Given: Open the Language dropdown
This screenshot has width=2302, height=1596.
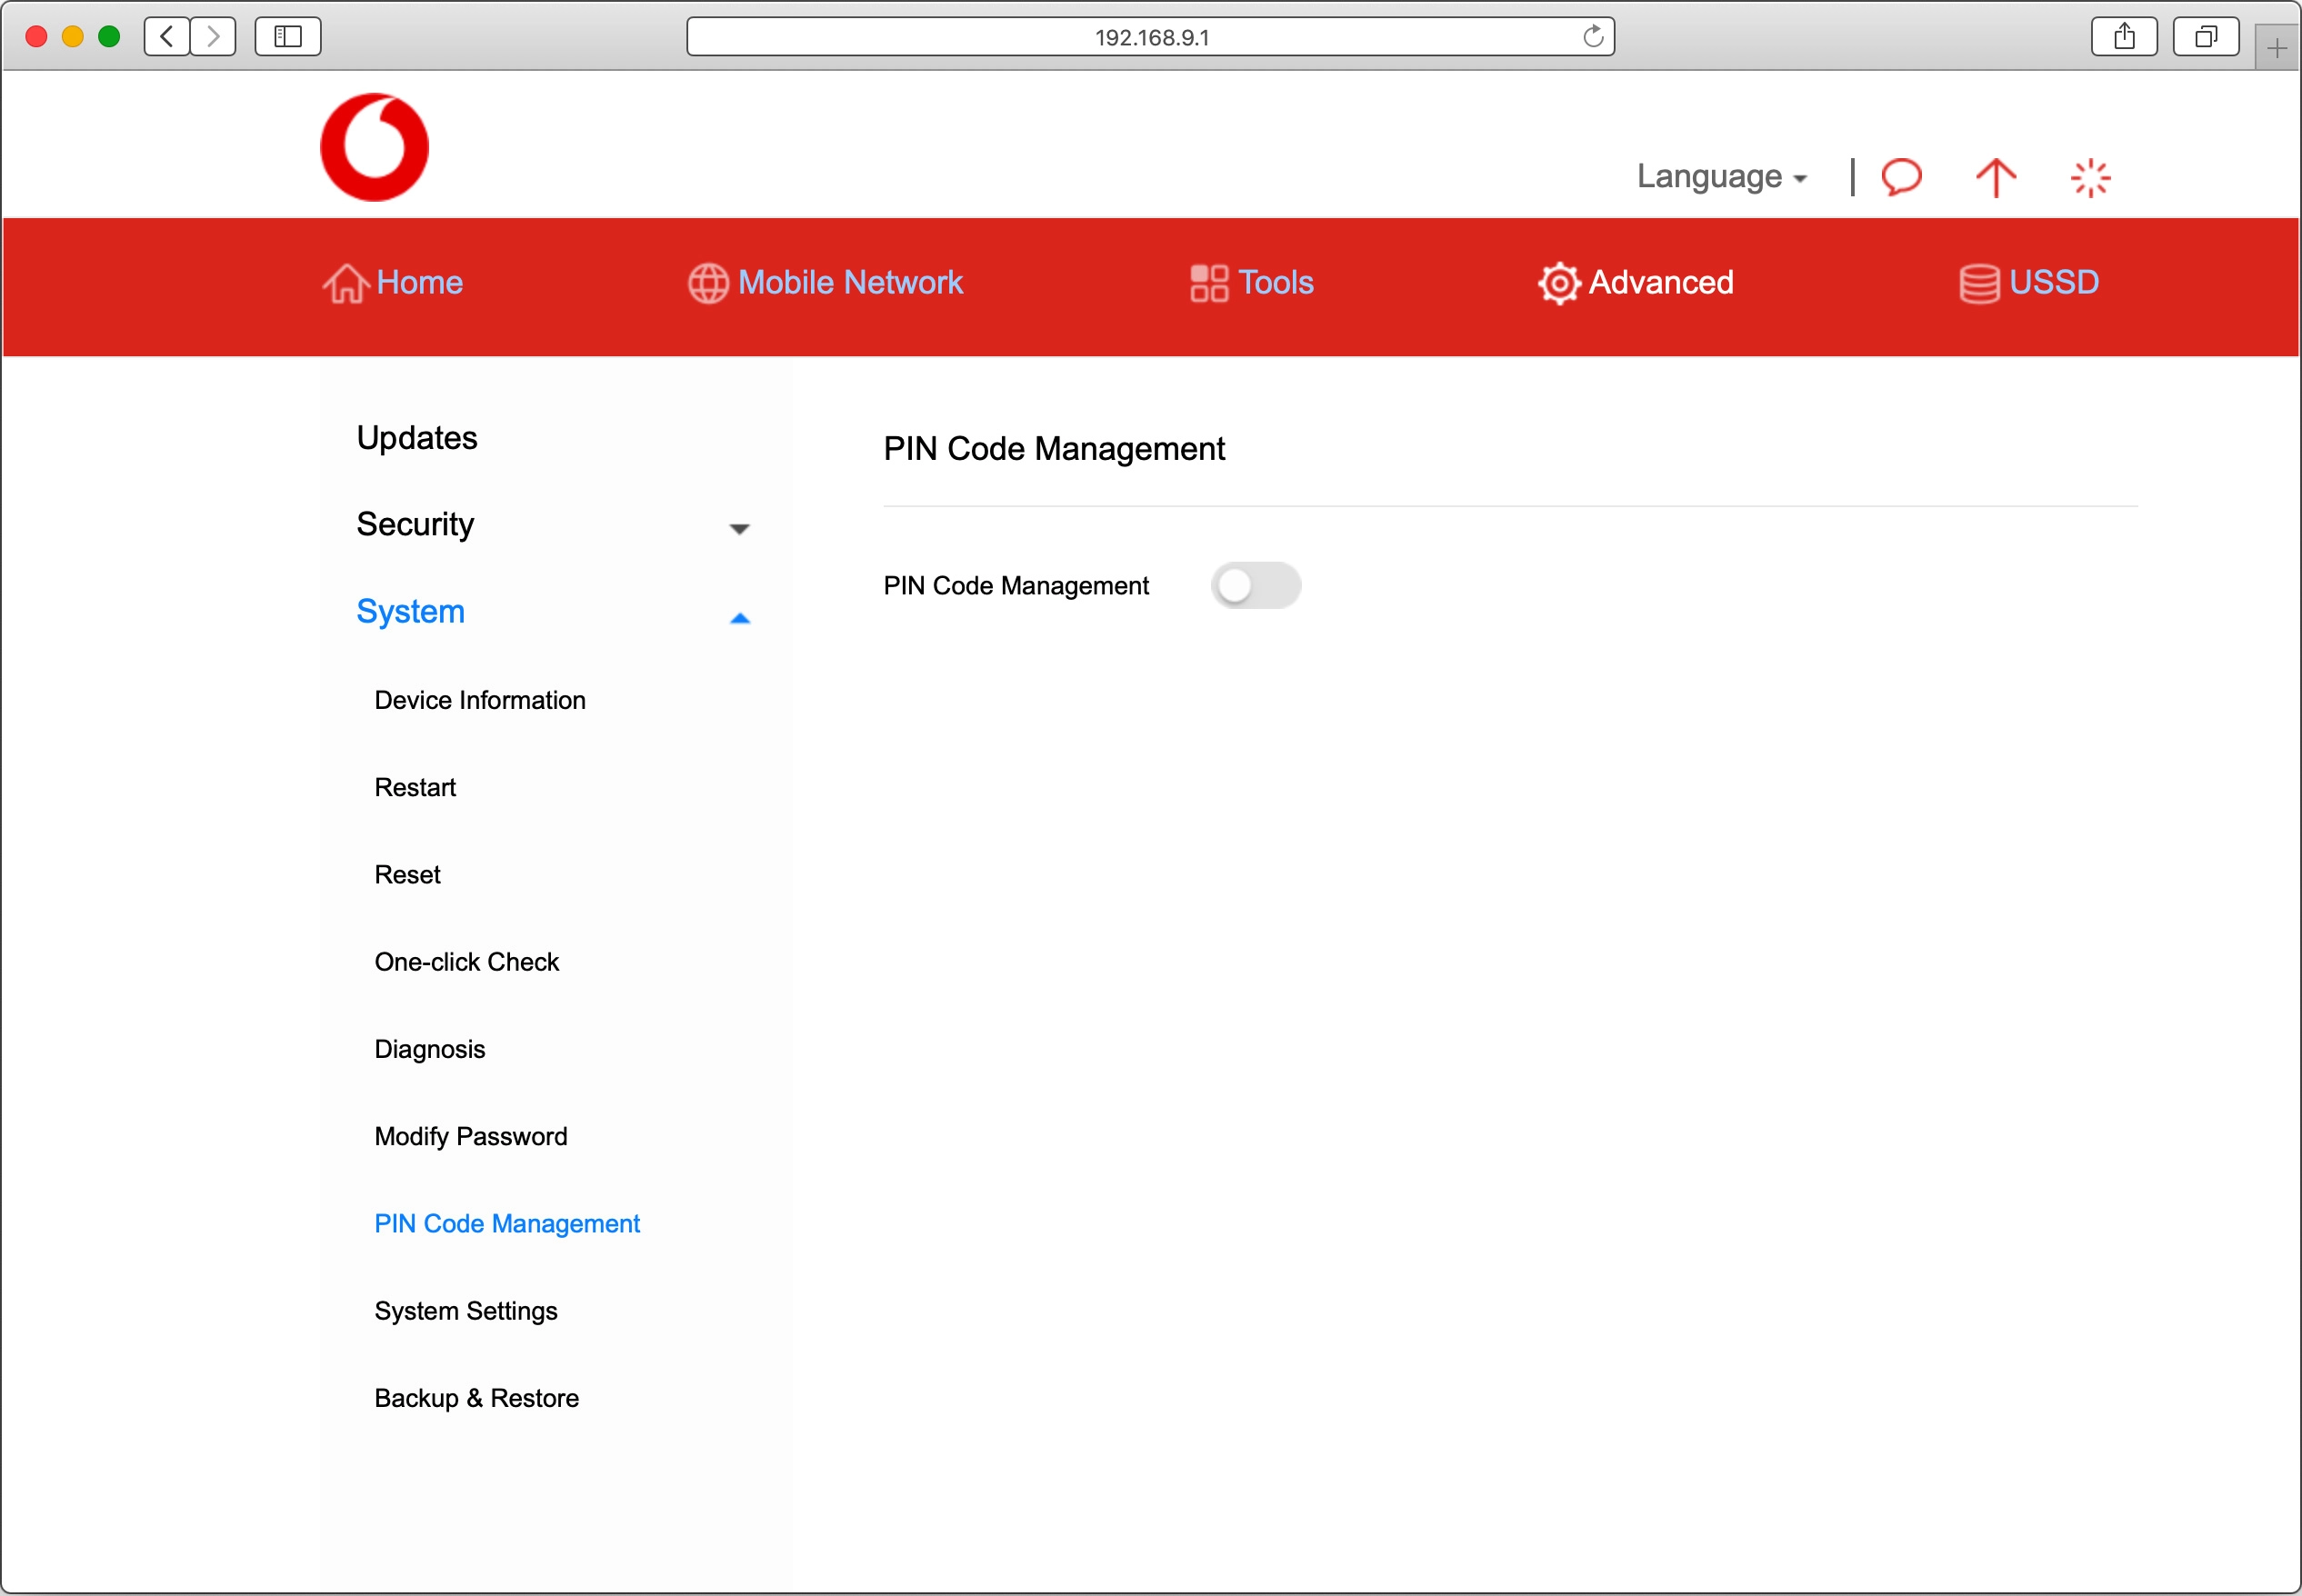Looking at the screenshot, I should coord(1720,176).
